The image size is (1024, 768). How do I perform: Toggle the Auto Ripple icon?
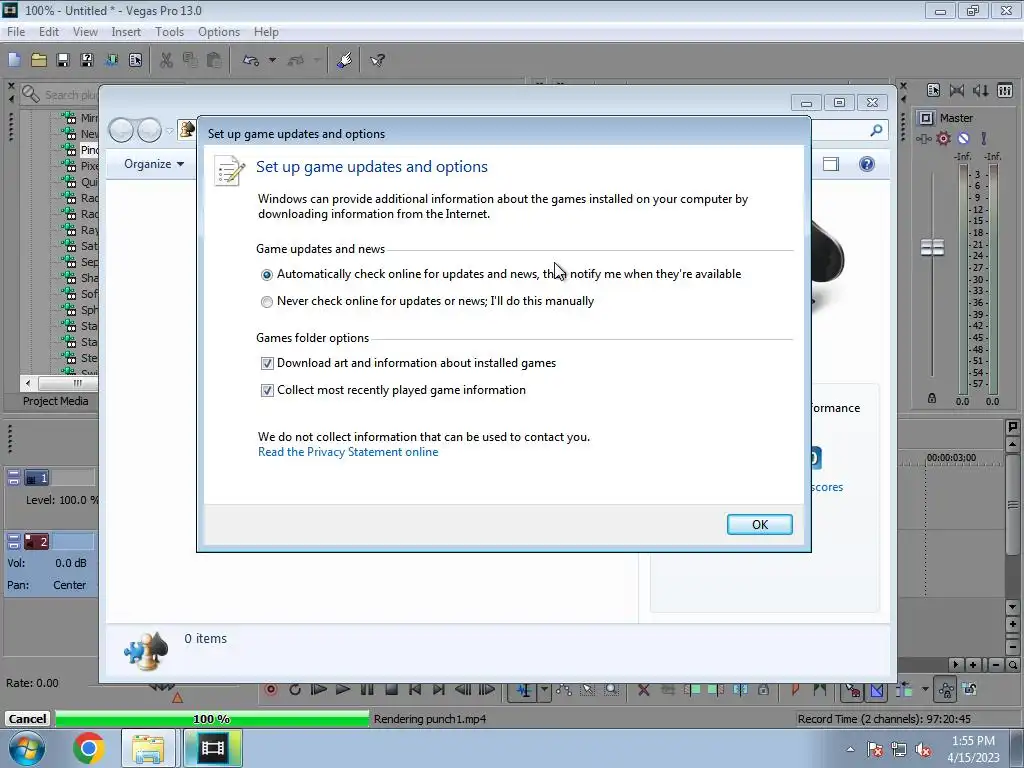click(x=904, y=690)
